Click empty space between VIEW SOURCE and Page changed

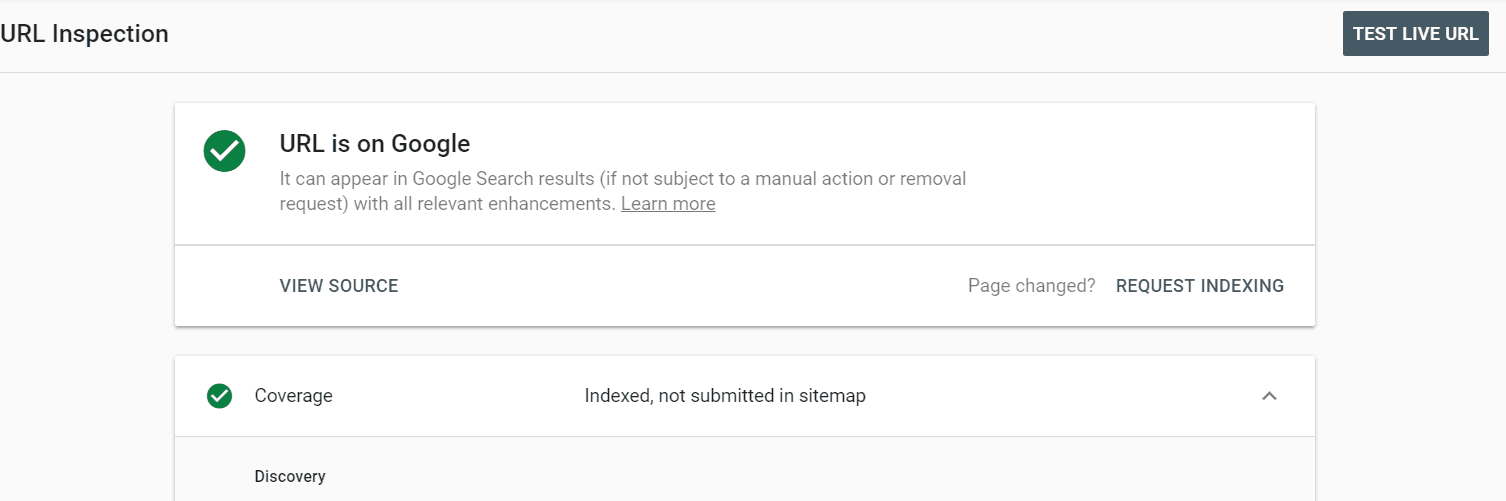[680, 286]
